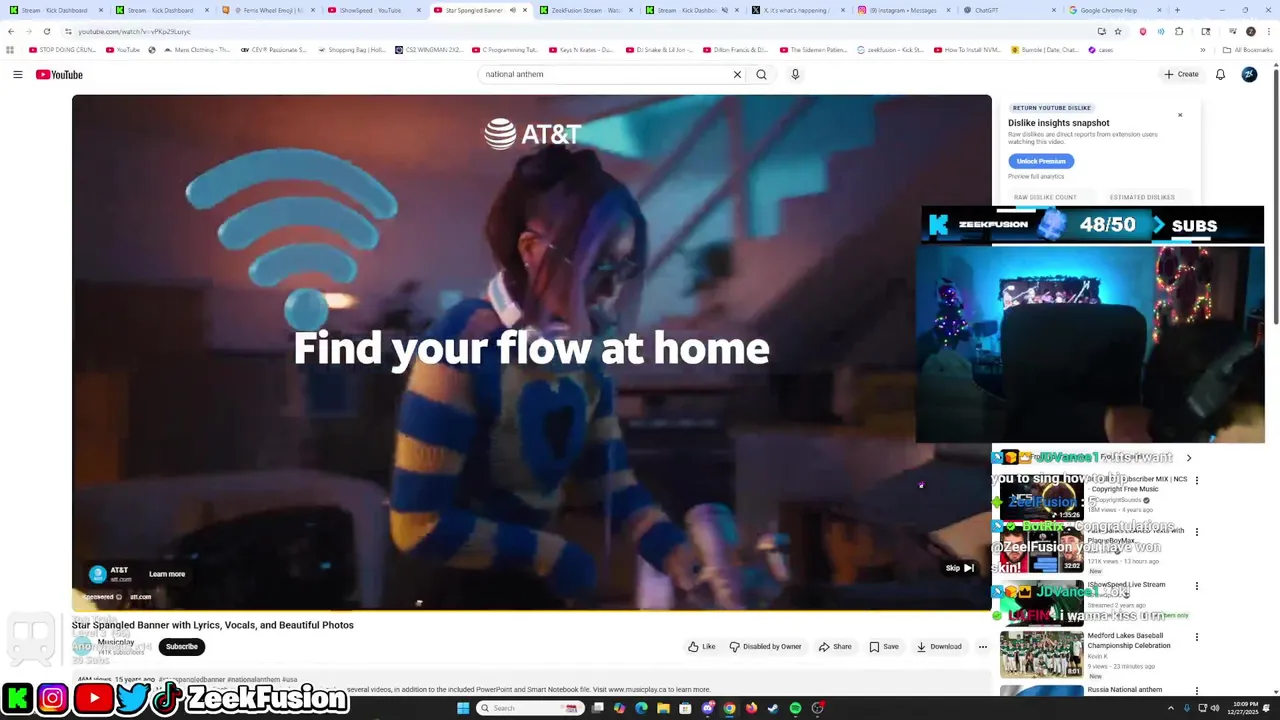
Task: Open Task View on taskbar
Action: click(x=597, y=708)
